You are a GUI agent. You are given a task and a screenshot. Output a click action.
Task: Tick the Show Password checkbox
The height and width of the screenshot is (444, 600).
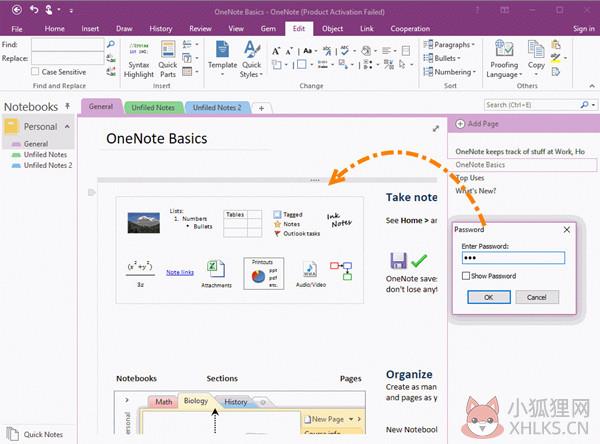[x=466, y=276]
